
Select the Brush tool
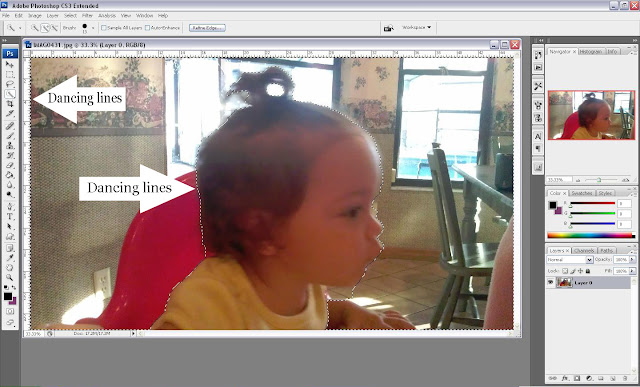coord(10,136)
